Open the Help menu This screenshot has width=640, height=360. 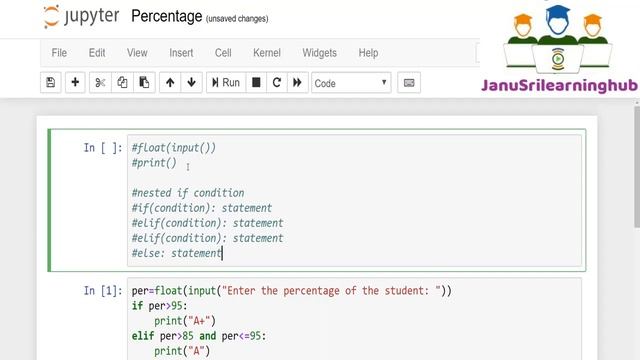coord(368,53)
